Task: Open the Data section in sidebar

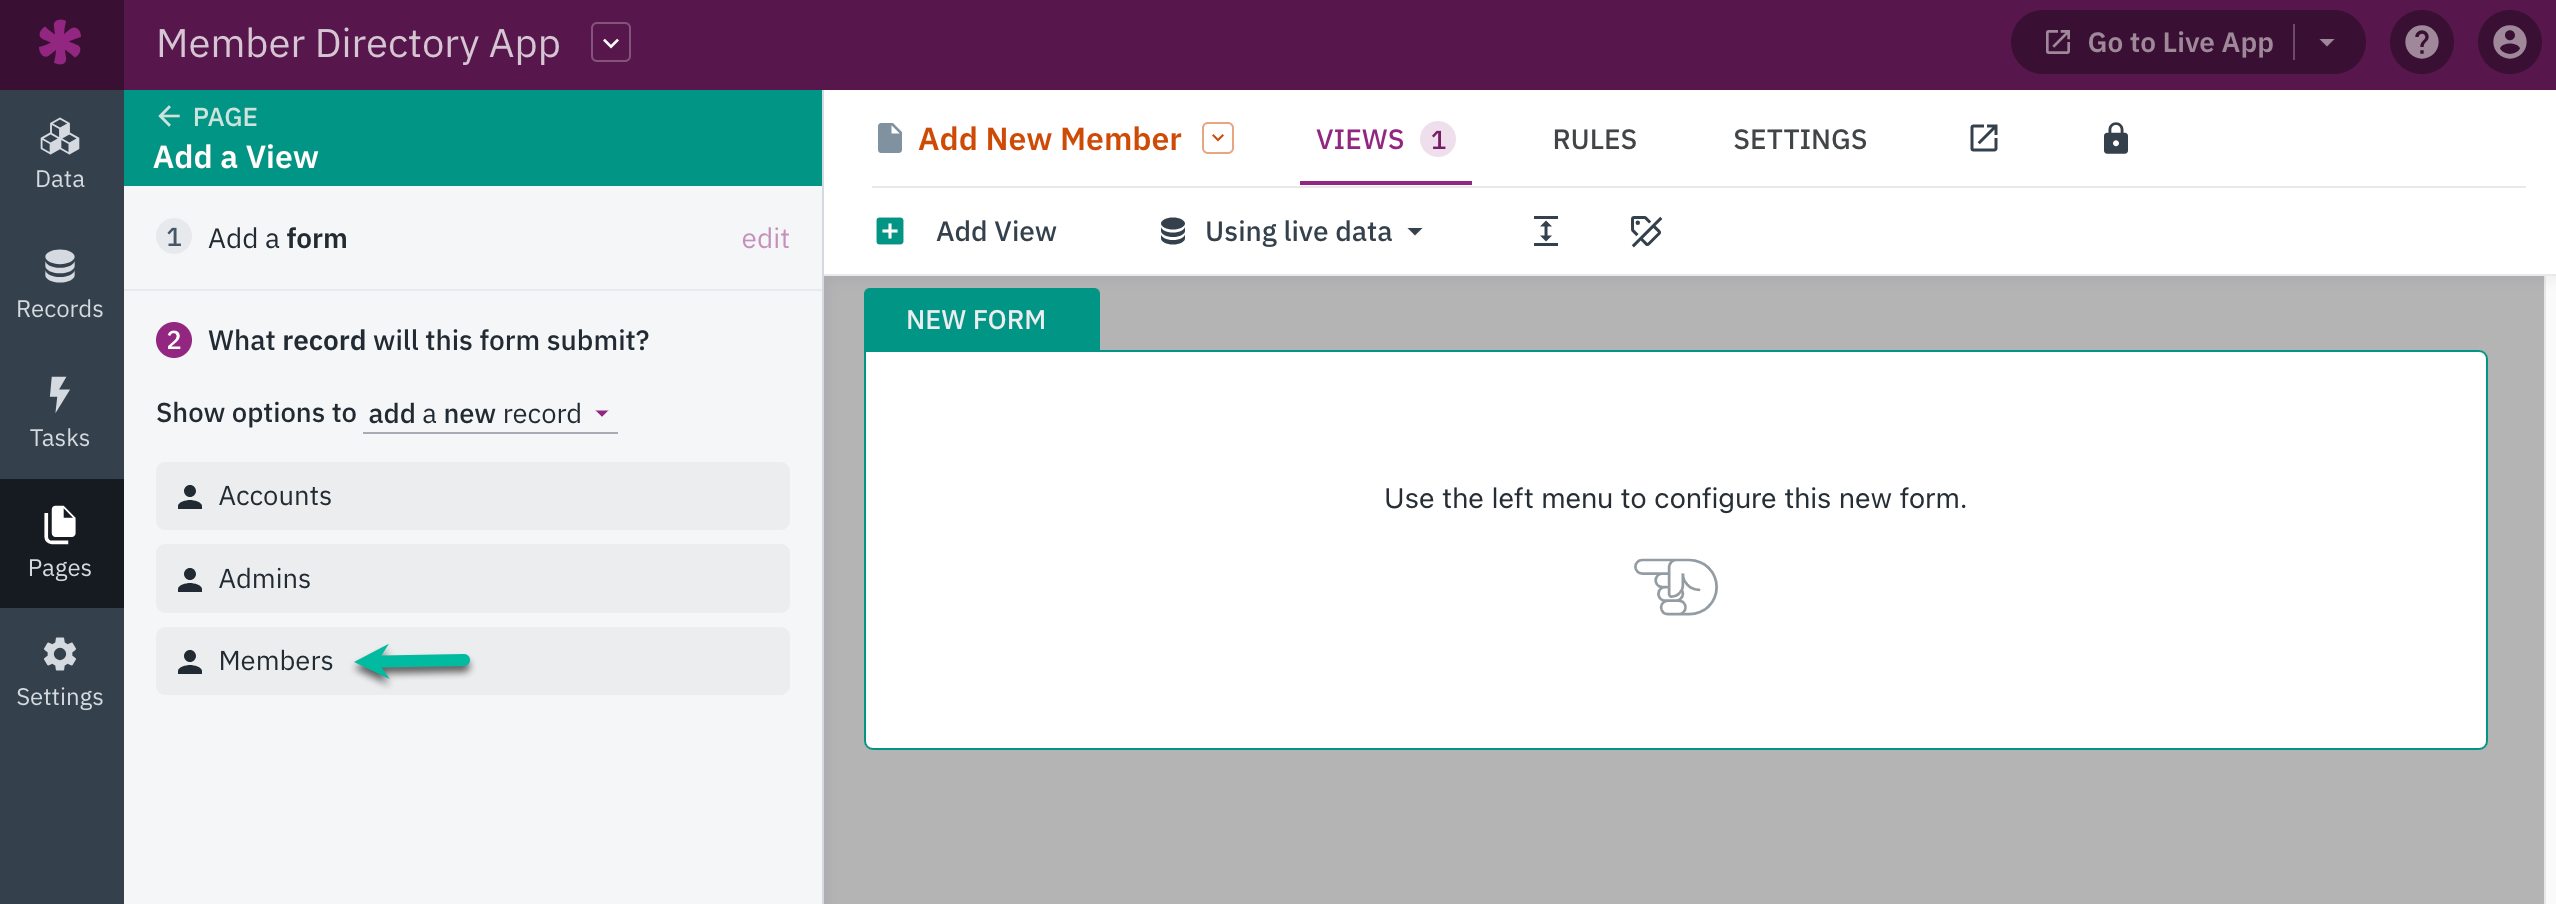Action: coord(60,154)
